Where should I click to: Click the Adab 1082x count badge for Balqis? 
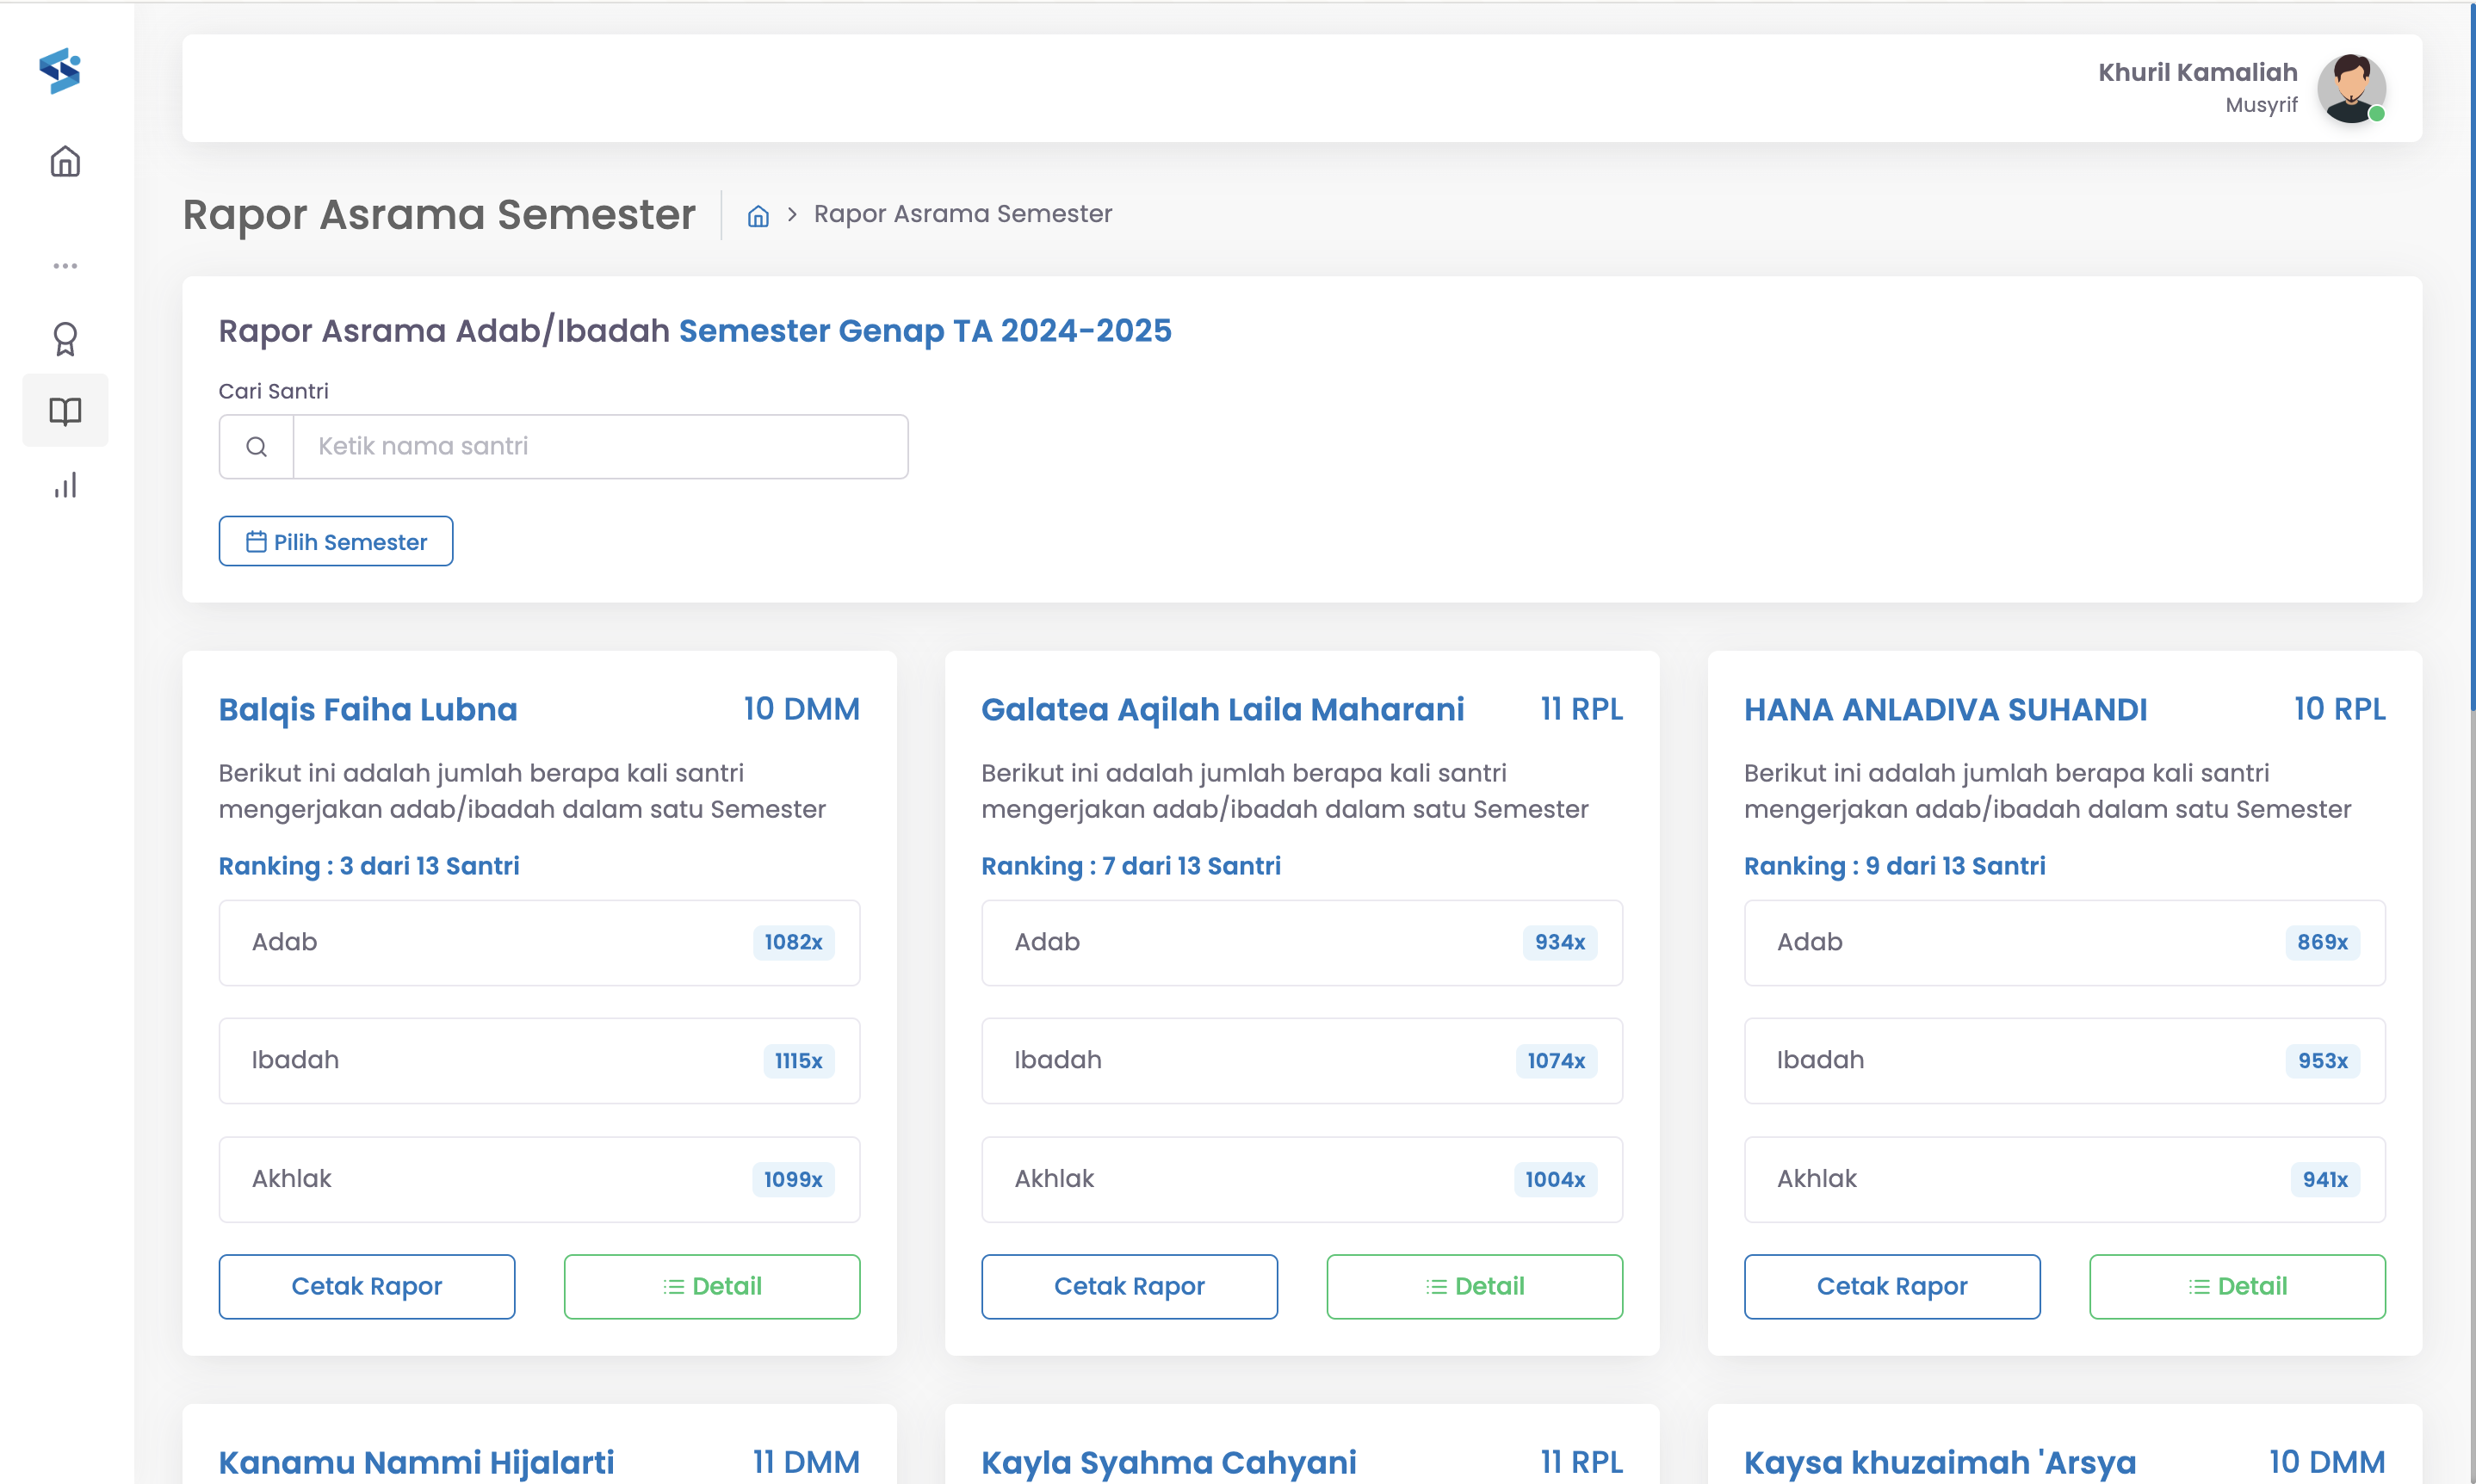point(792,942)
